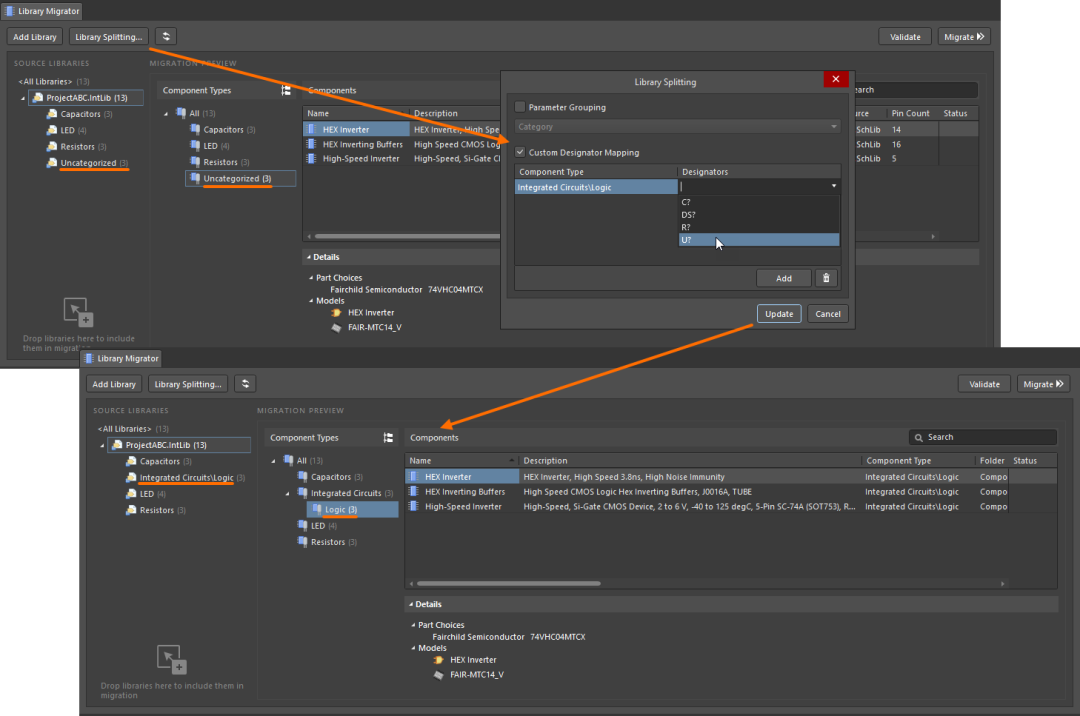Click Search field in lower Components panel
The width and height of the screenshot is (1080, 716).
(983, 437)
